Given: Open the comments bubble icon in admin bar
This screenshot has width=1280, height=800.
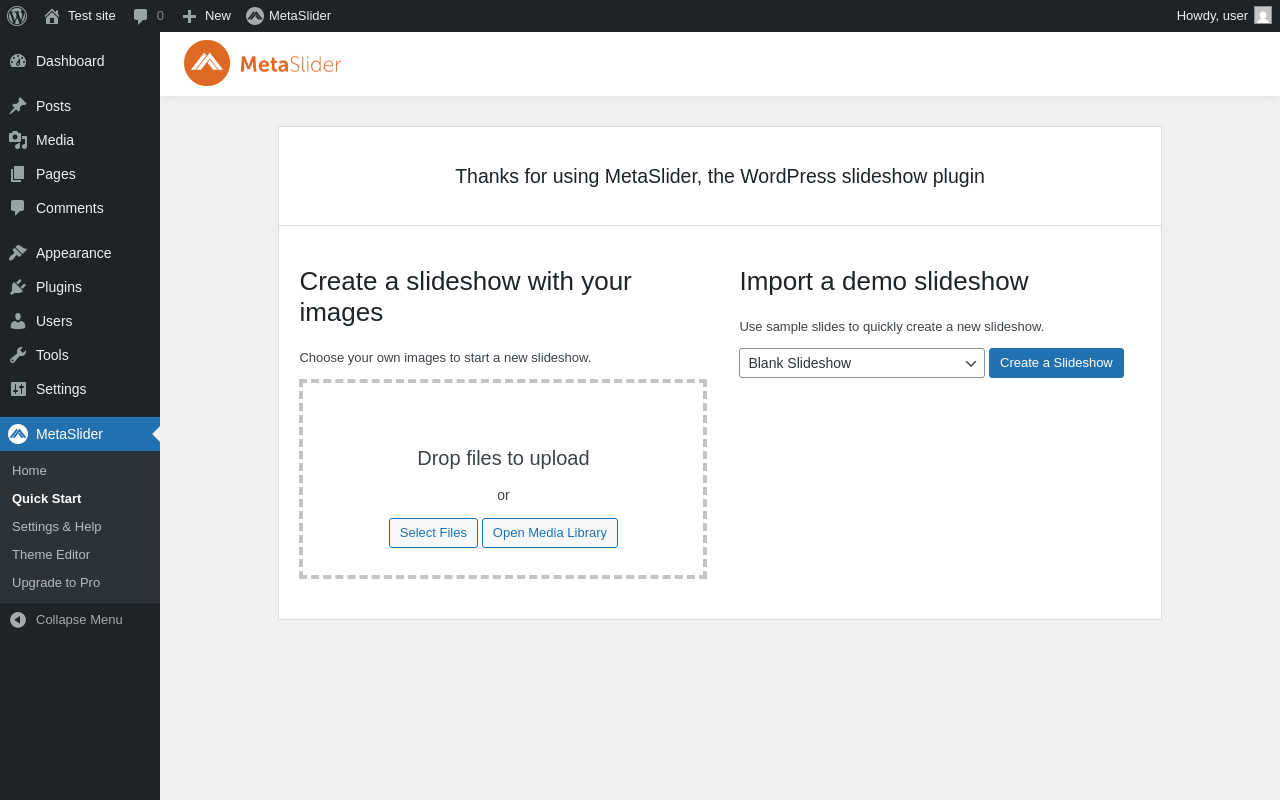Looking at the screenshot, I should [141, 16].
